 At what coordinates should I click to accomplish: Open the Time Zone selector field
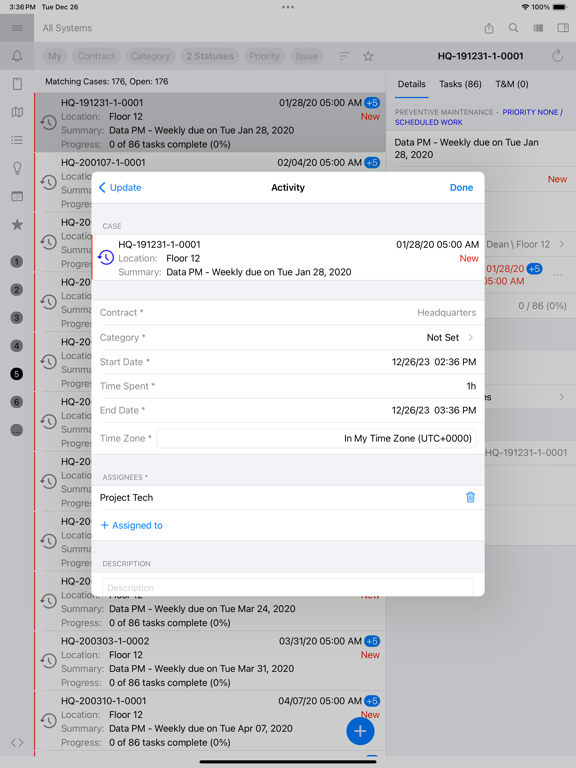(316, 438)
